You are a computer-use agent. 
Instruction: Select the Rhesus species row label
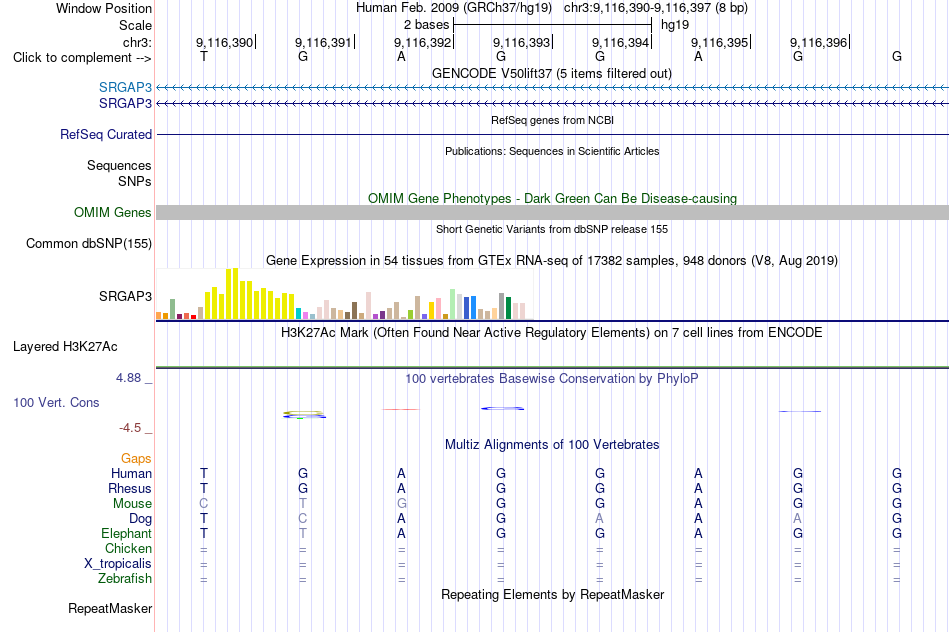130,488
